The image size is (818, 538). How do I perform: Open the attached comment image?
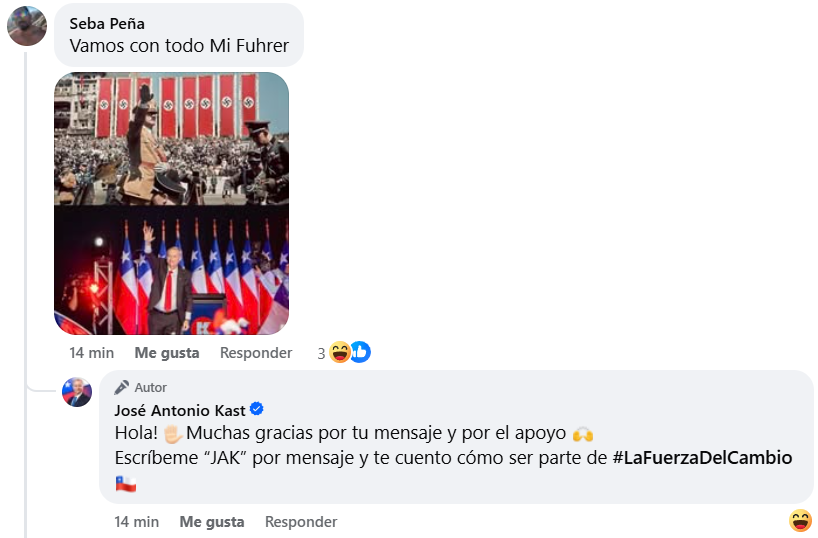[172, 204]
